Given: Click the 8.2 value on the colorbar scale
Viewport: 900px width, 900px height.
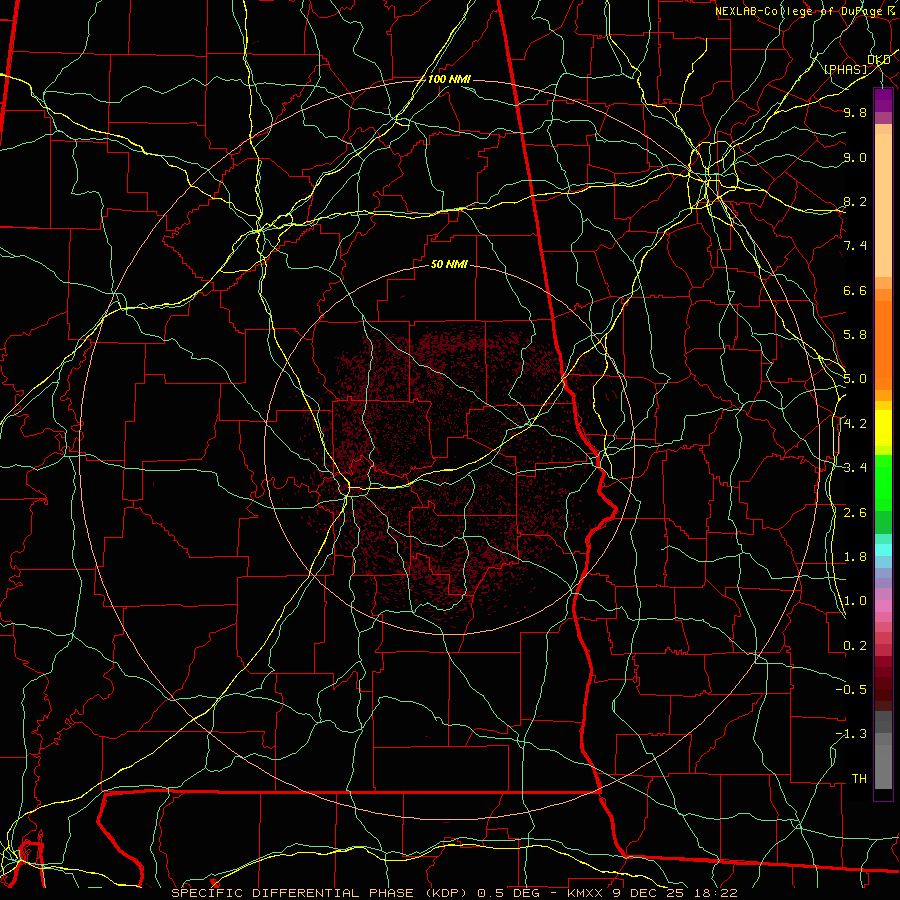Looking at the screenshot, I should point(855,201).
